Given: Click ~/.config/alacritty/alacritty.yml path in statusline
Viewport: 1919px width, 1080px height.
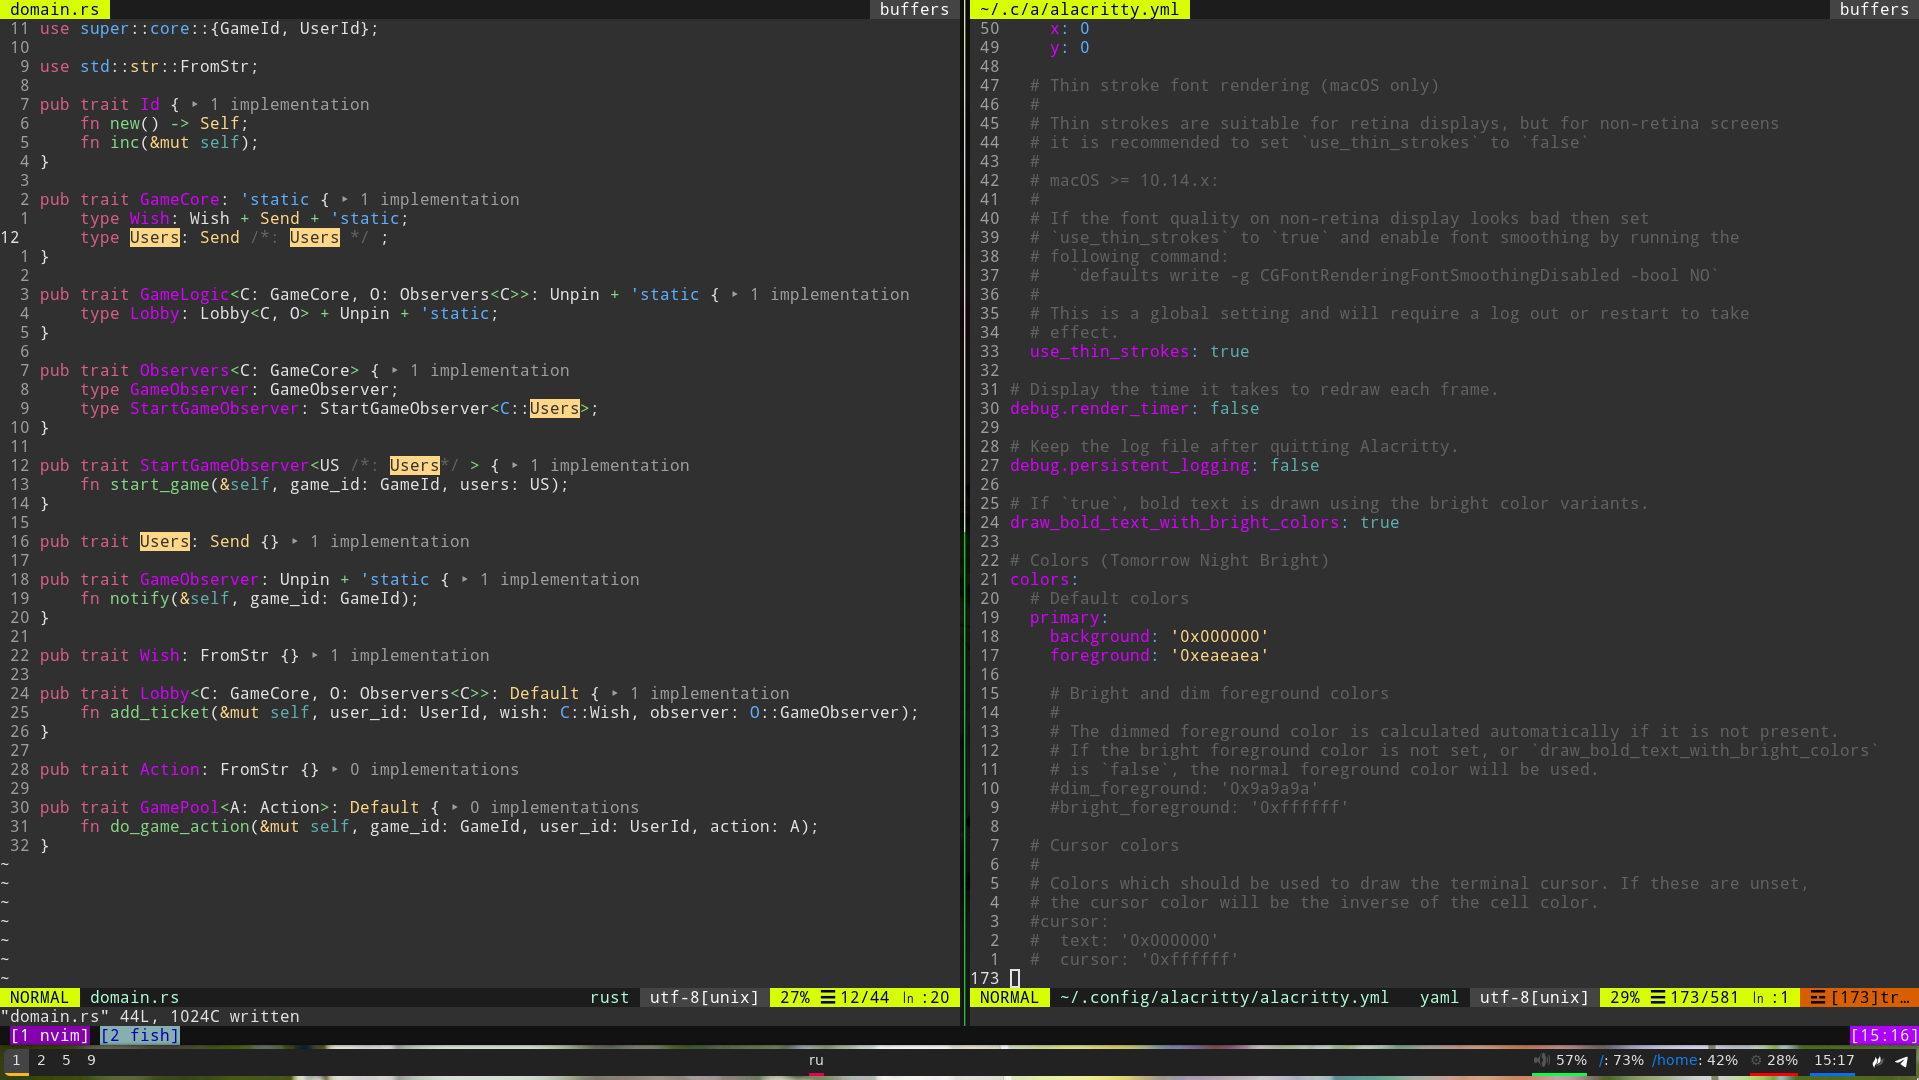Looking at the screenshot, I should (x=1225, y=997).
